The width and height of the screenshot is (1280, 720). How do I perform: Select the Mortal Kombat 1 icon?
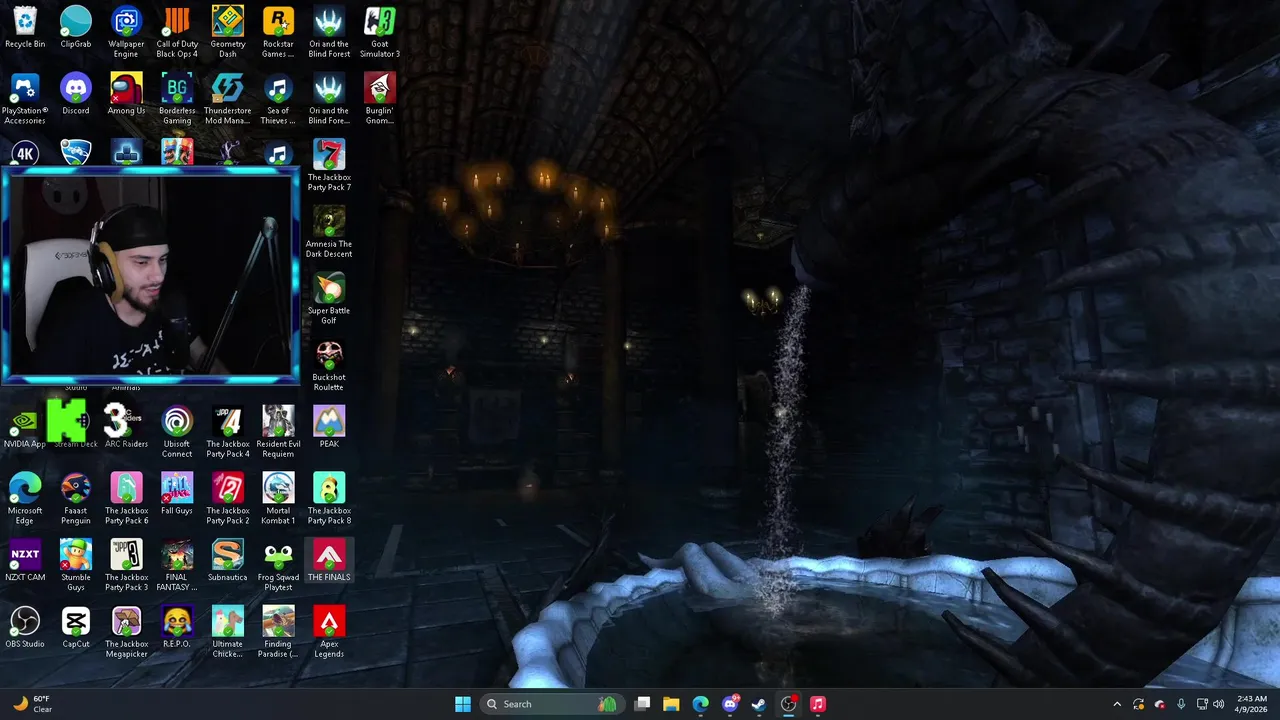[278, 499]
